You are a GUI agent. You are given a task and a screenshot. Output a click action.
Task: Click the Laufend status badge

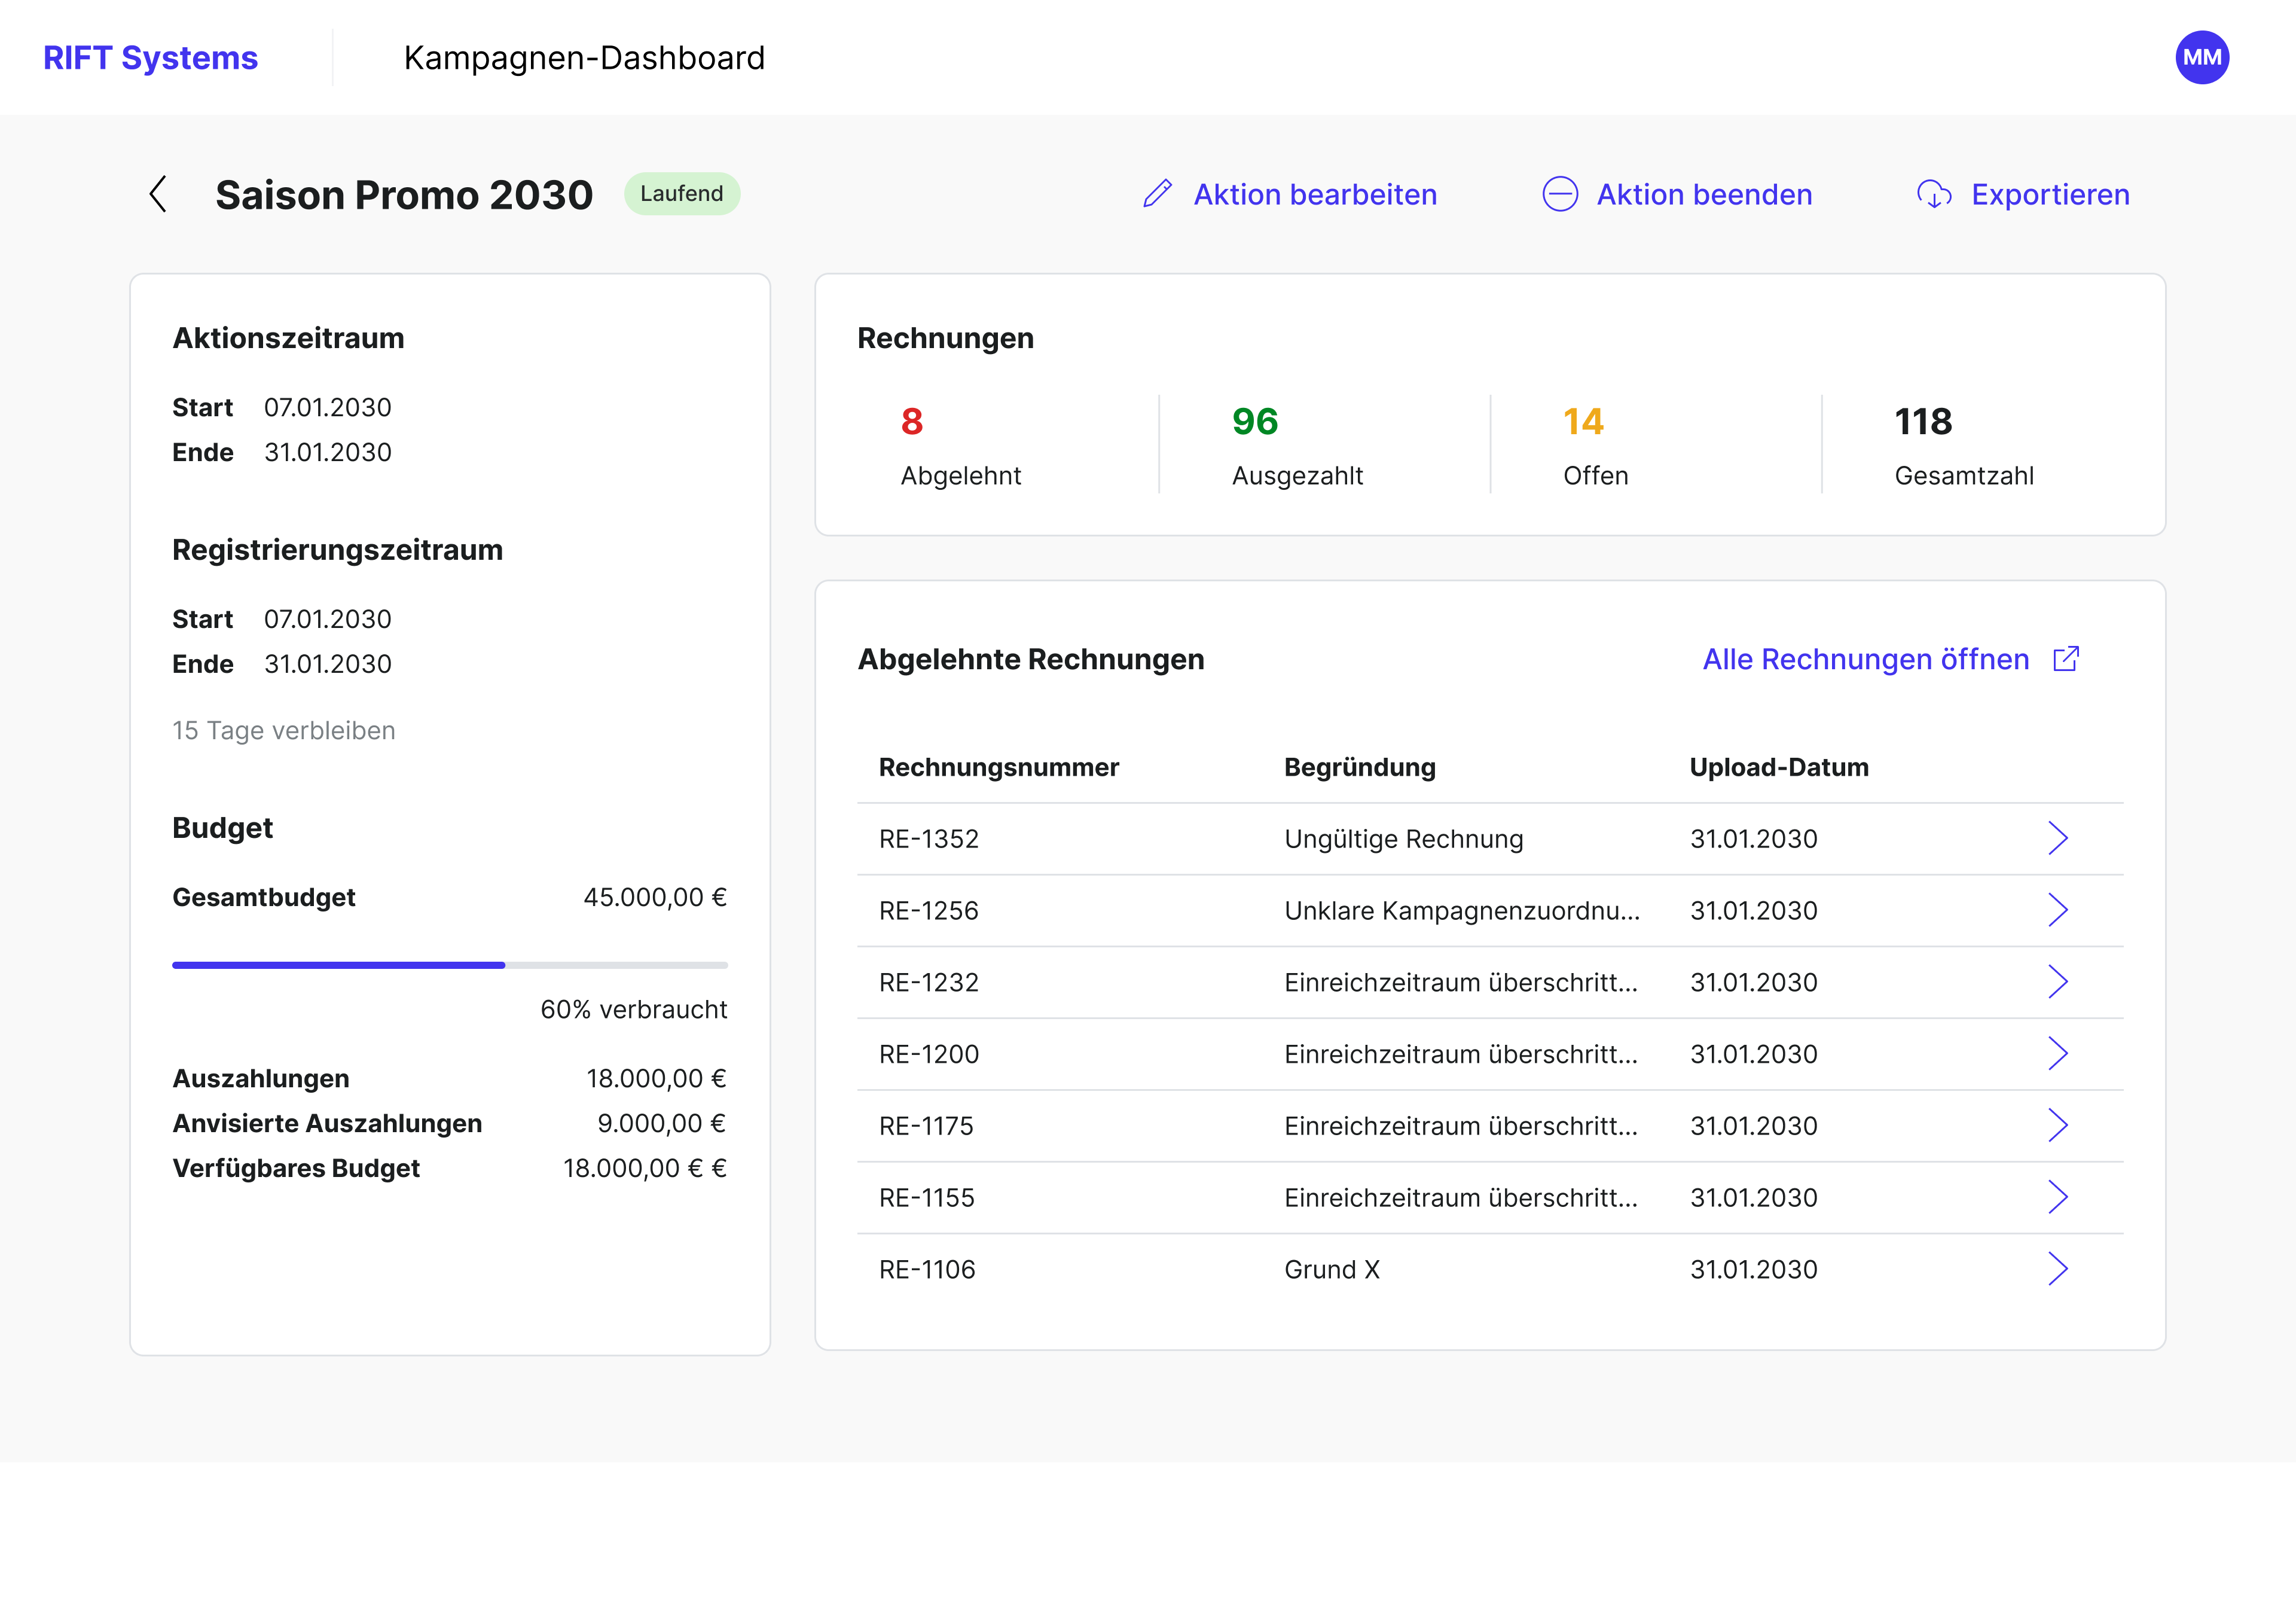[682, 194]
